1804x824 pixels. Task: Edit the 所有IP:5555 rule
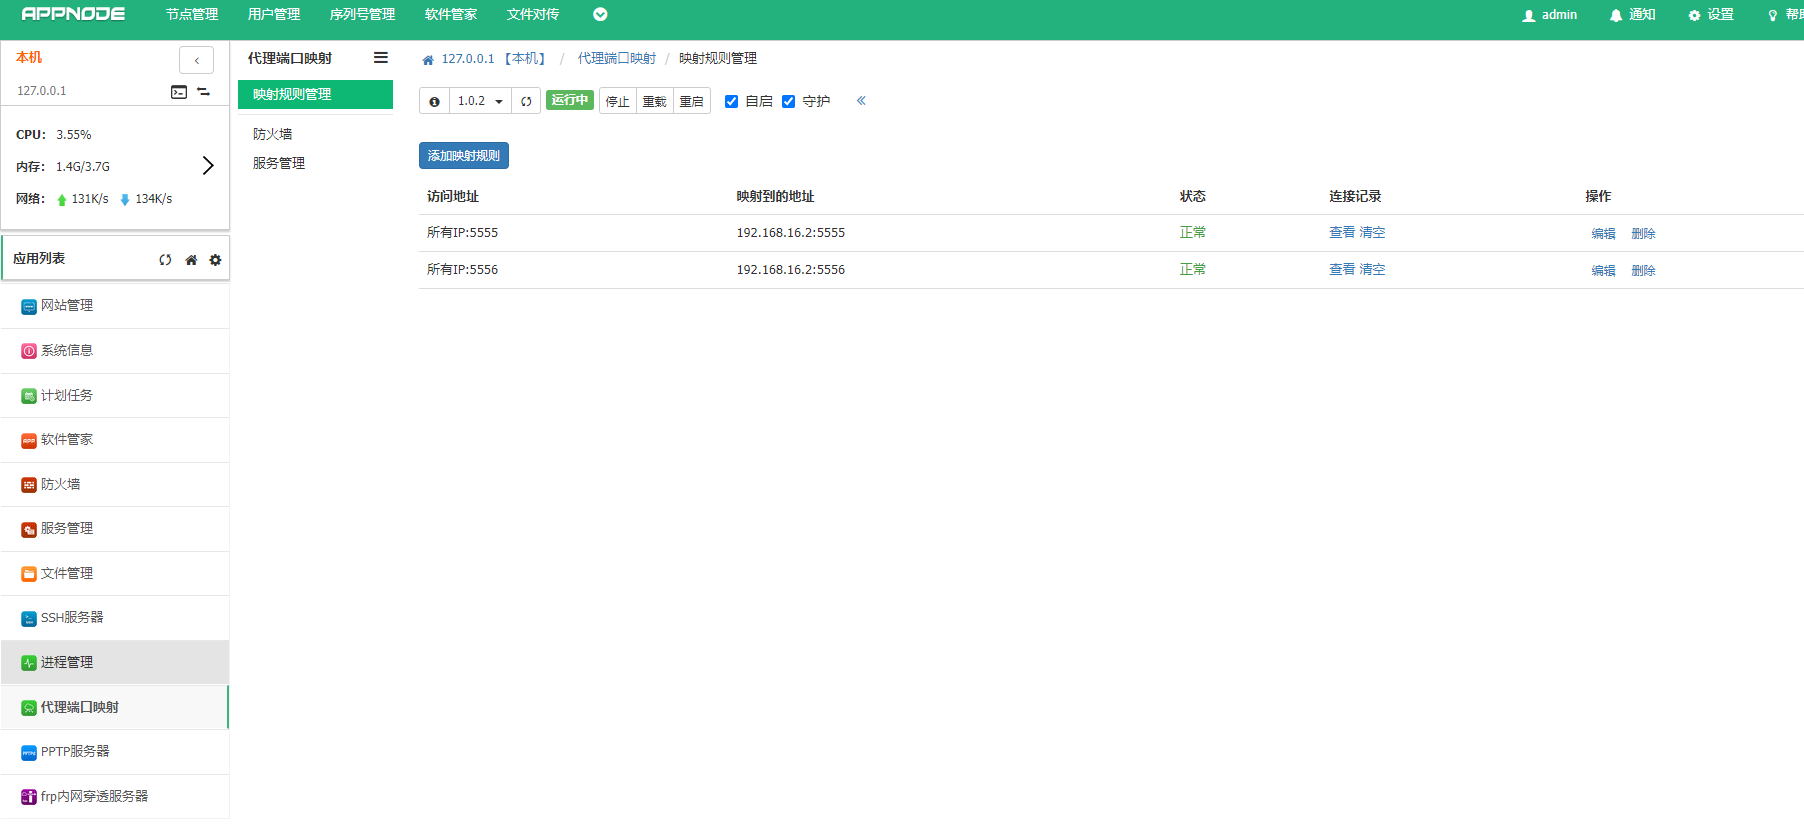1604,234
